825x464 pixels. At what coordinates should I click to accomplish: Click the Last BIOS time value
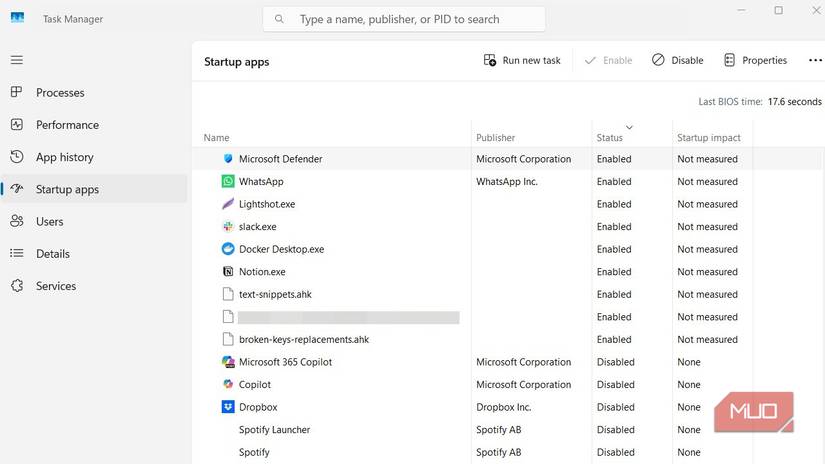pos(794,102)
